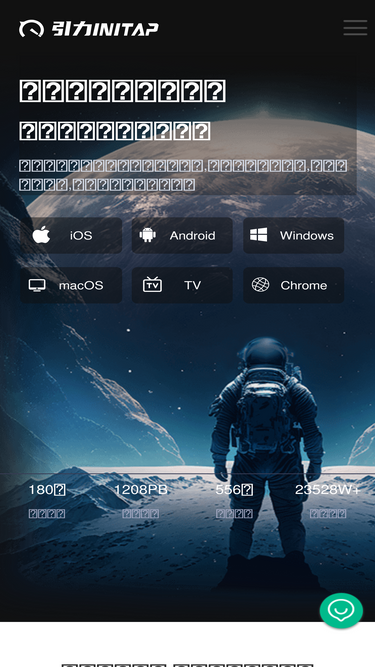
Task: Click the 1208PB statistic
Action: [141, 490]
